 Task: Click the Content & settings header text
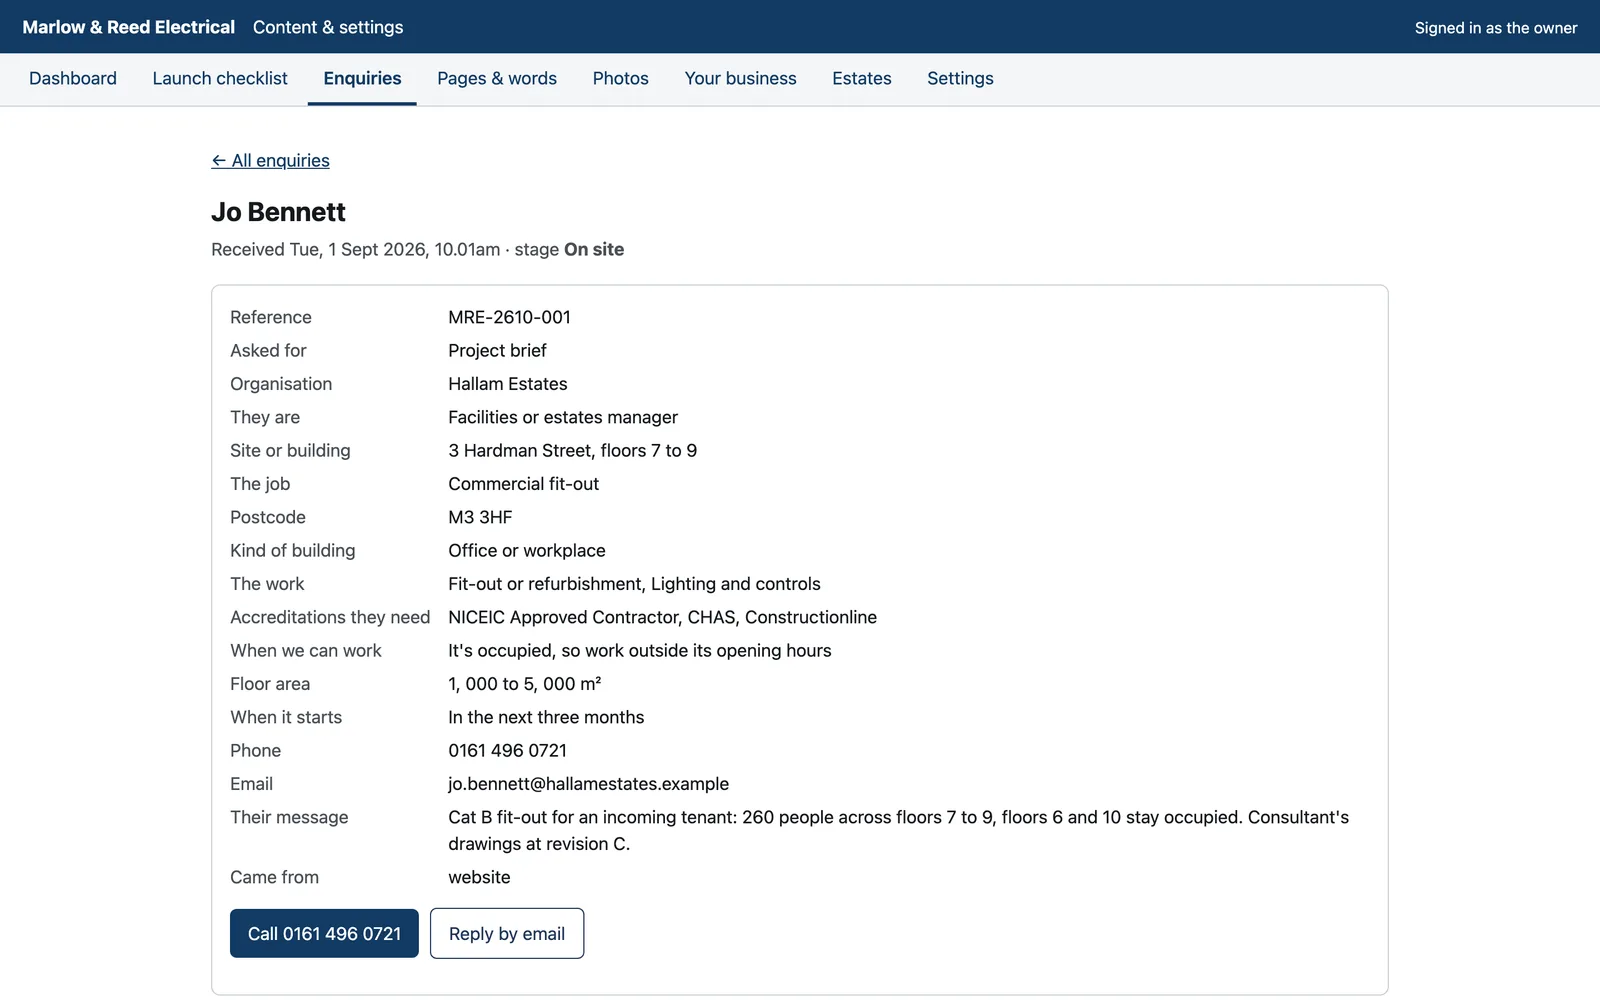(328, 27)
